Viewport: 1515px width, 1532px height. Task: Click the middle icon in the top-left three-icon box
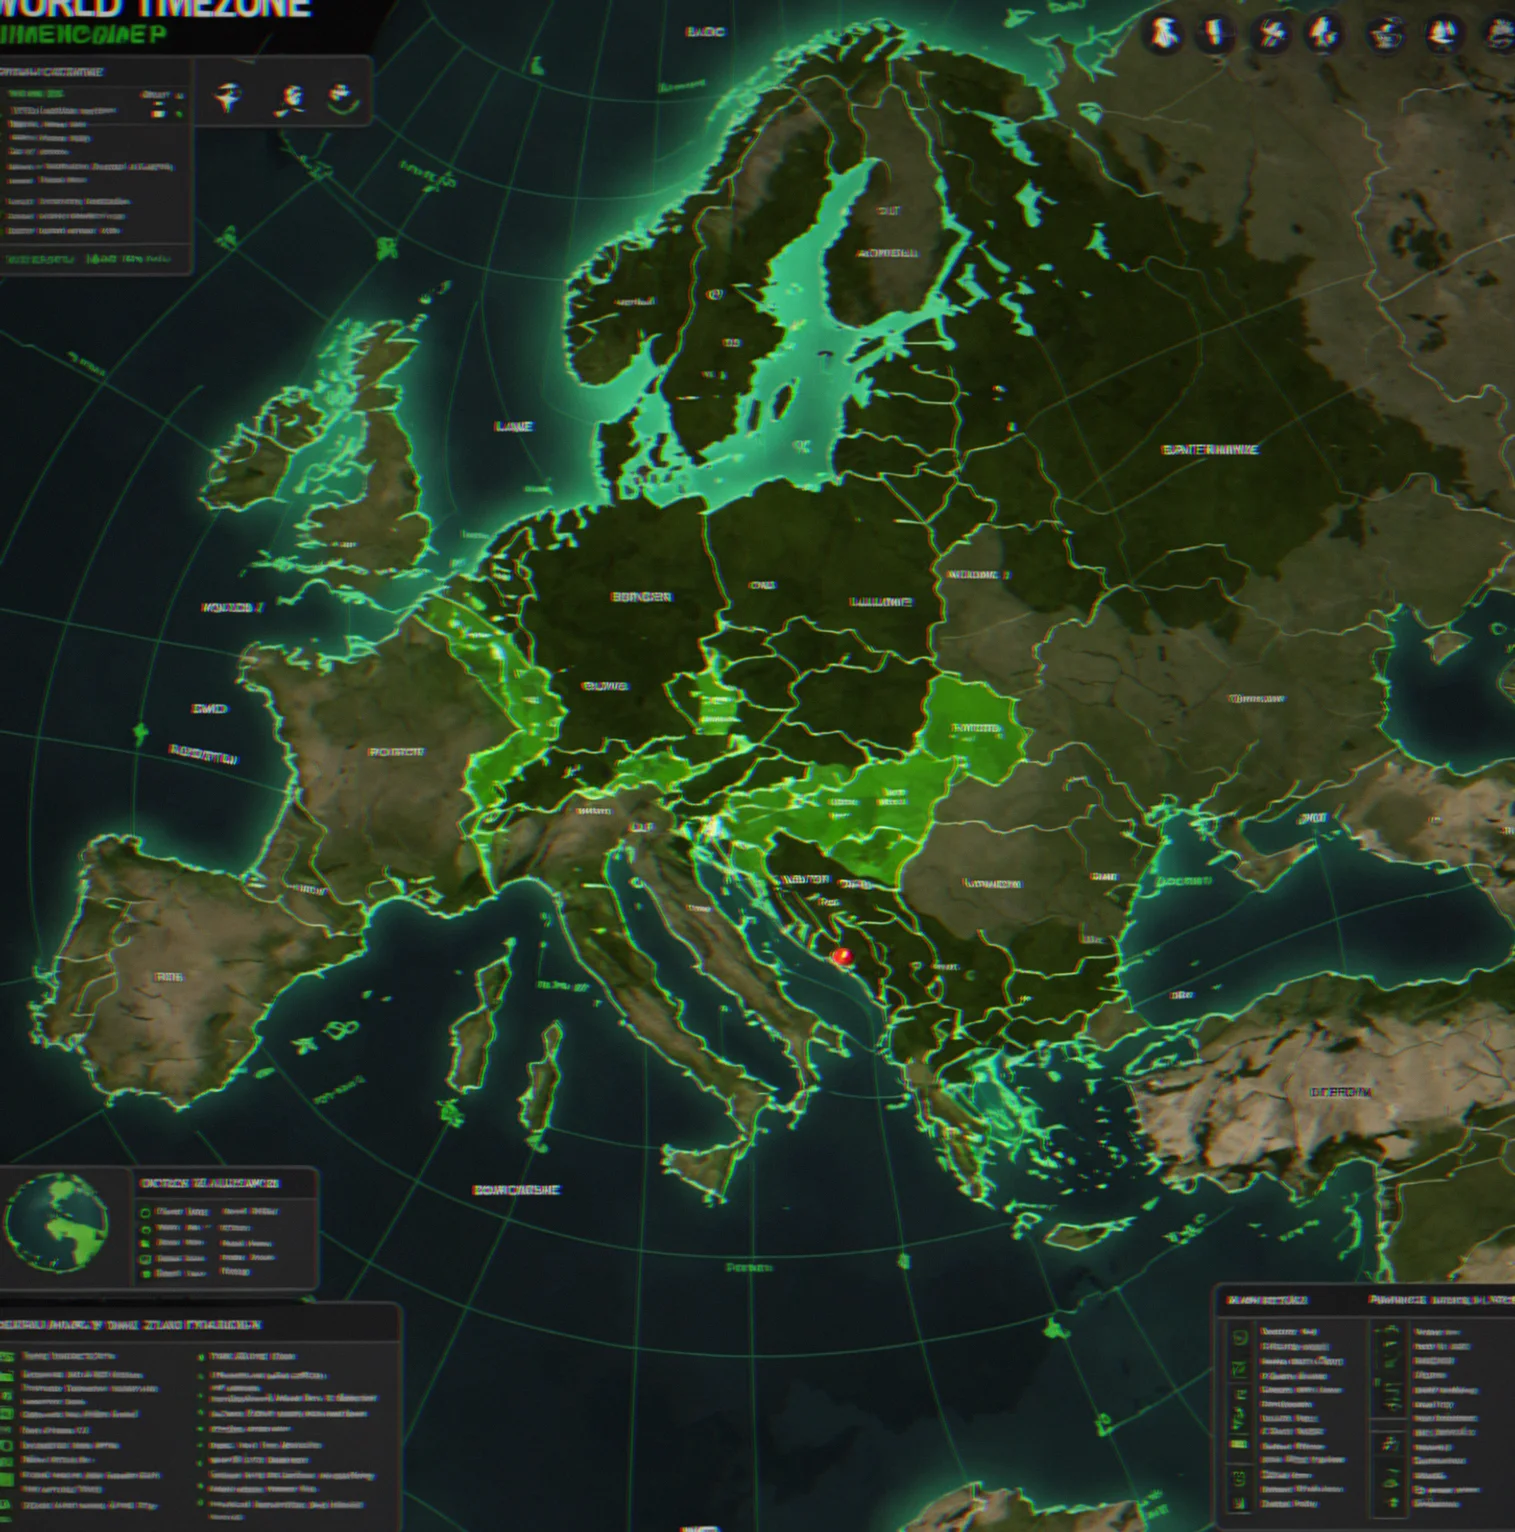pyautogui.click(x=289, y=98)
